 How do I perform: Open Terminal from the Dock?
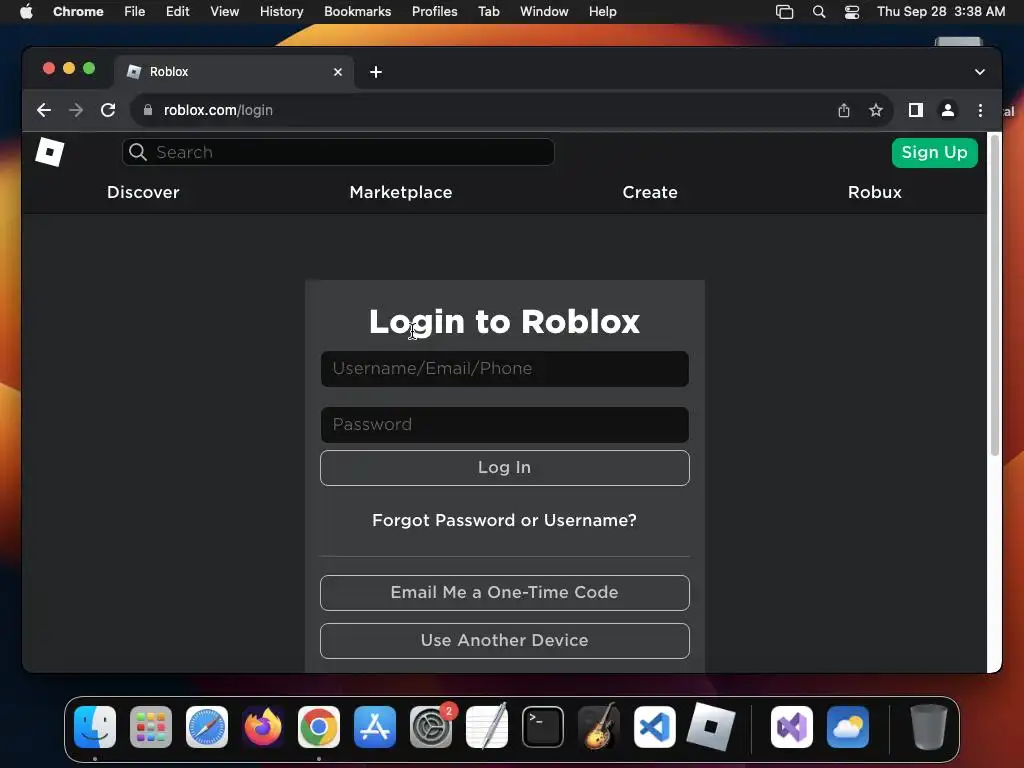[x=543, y=727]
